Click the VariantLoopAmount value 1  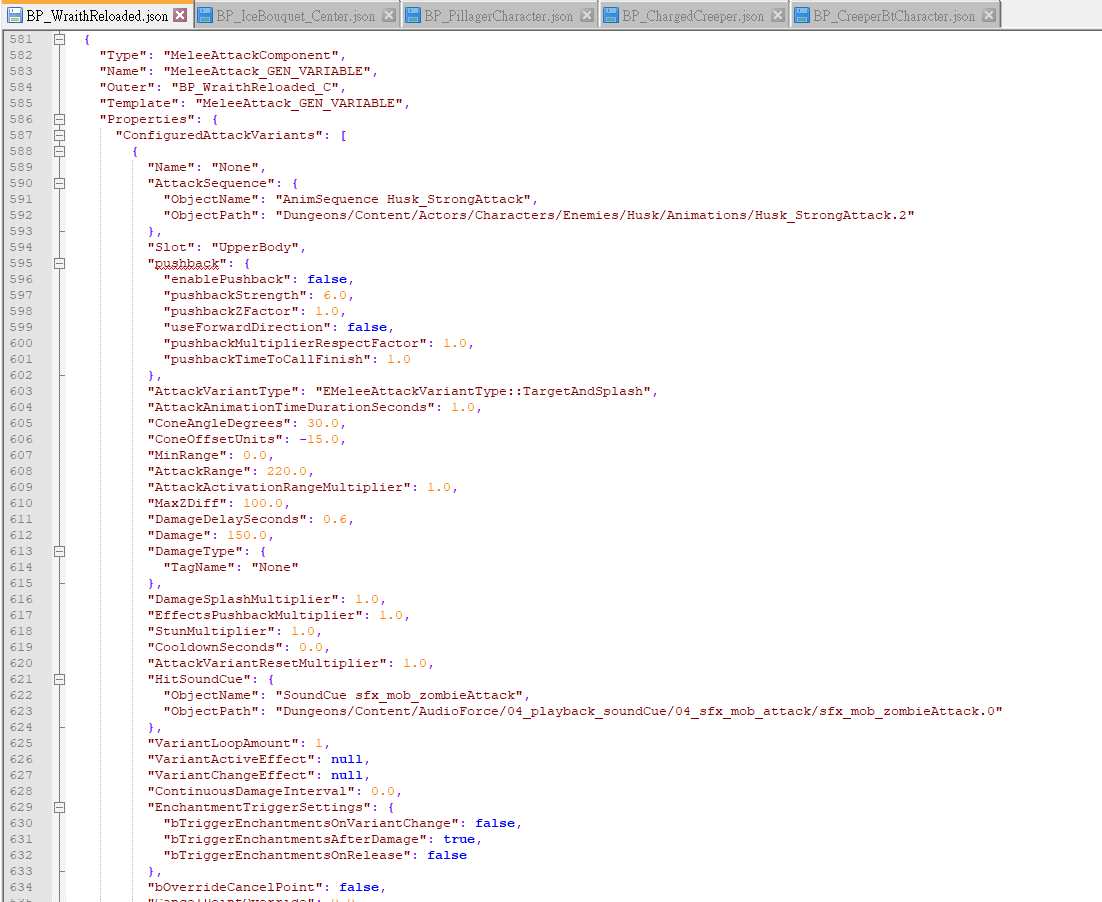click(319, 743)
